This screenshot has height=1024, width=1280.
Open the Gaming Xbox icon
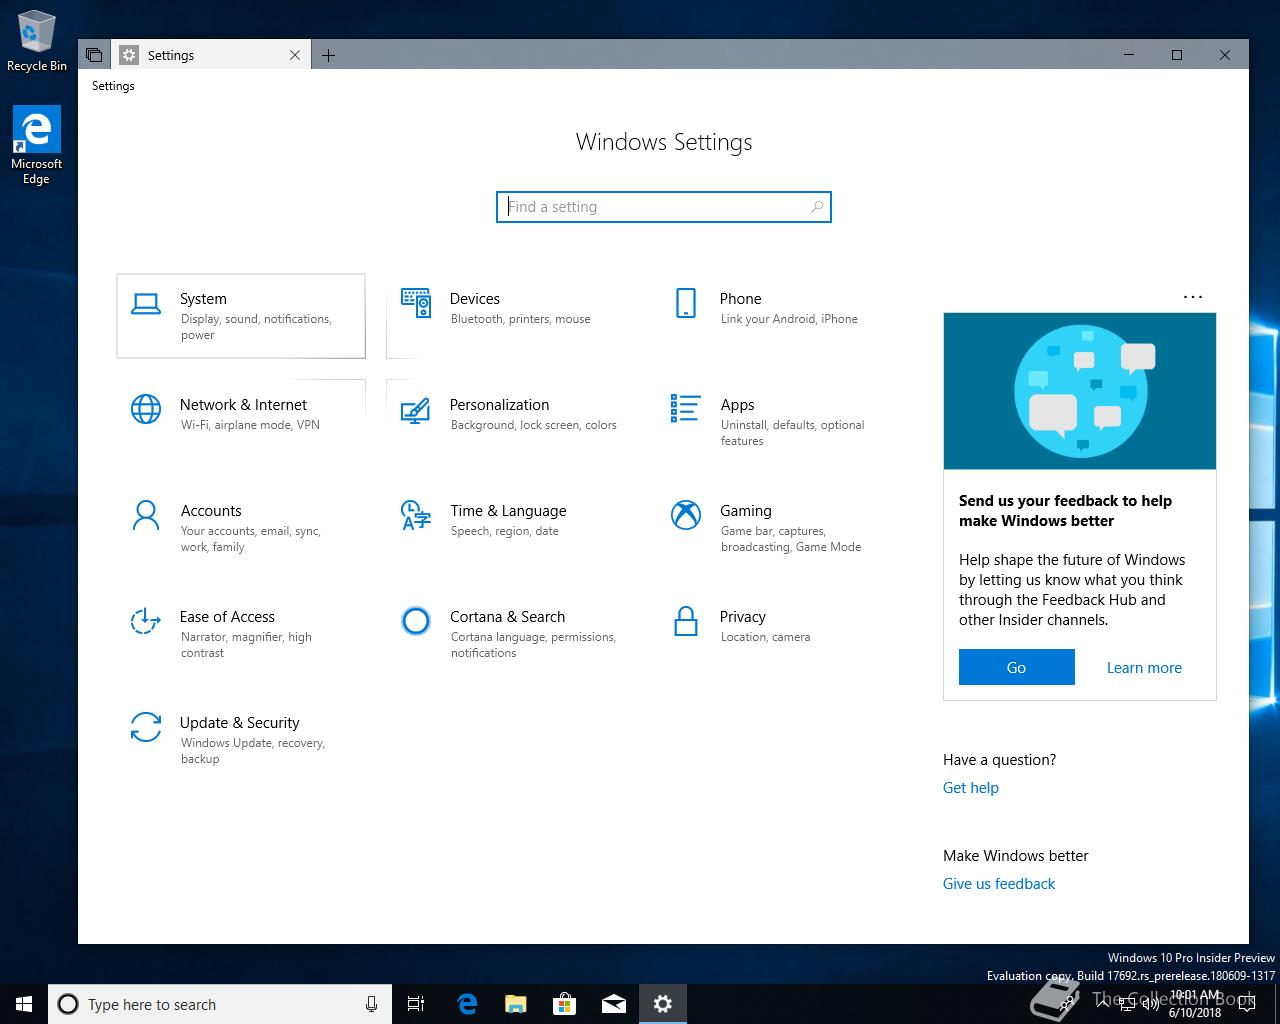686,515
